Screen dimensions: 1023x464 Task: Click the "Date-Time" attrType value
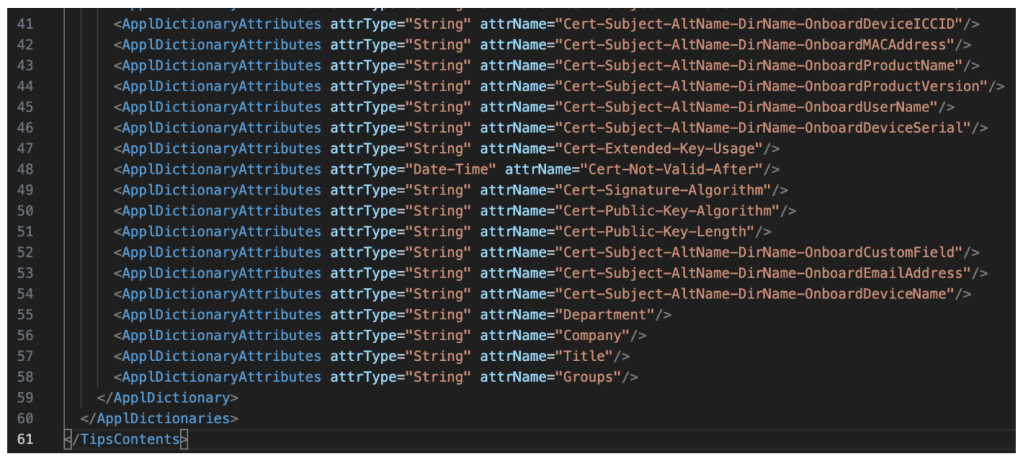pos(449,169)
